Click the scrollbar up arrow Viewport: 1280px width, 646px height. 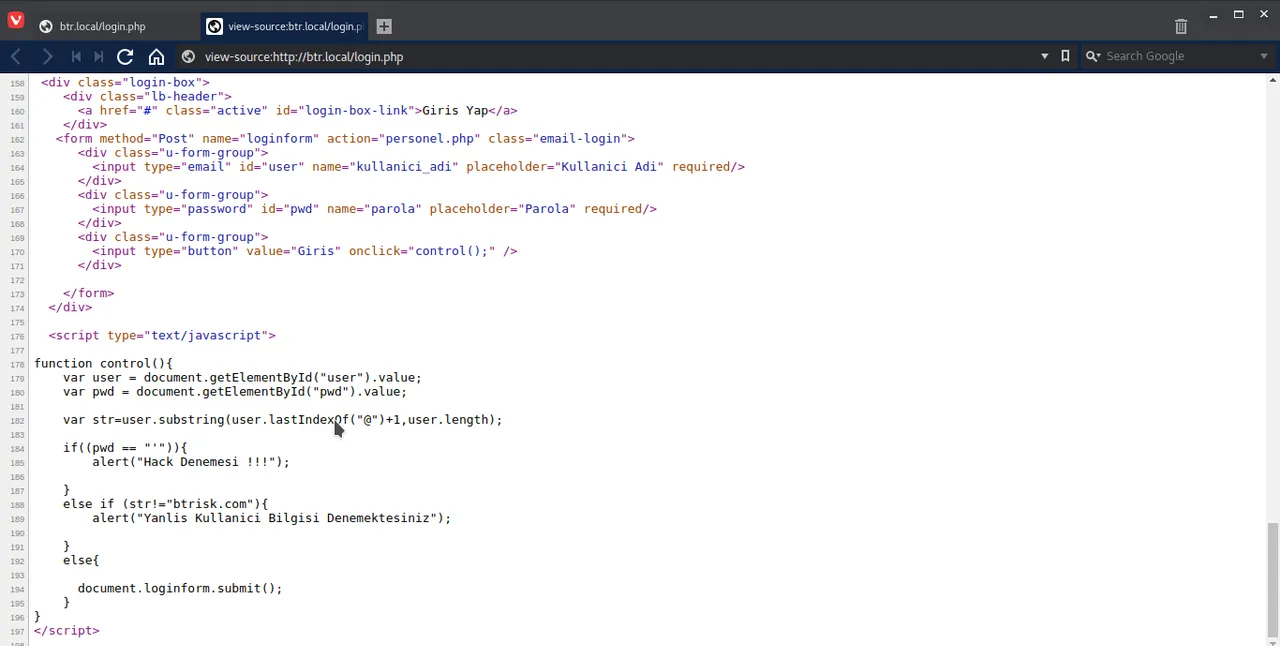(x=1272, y=80)
